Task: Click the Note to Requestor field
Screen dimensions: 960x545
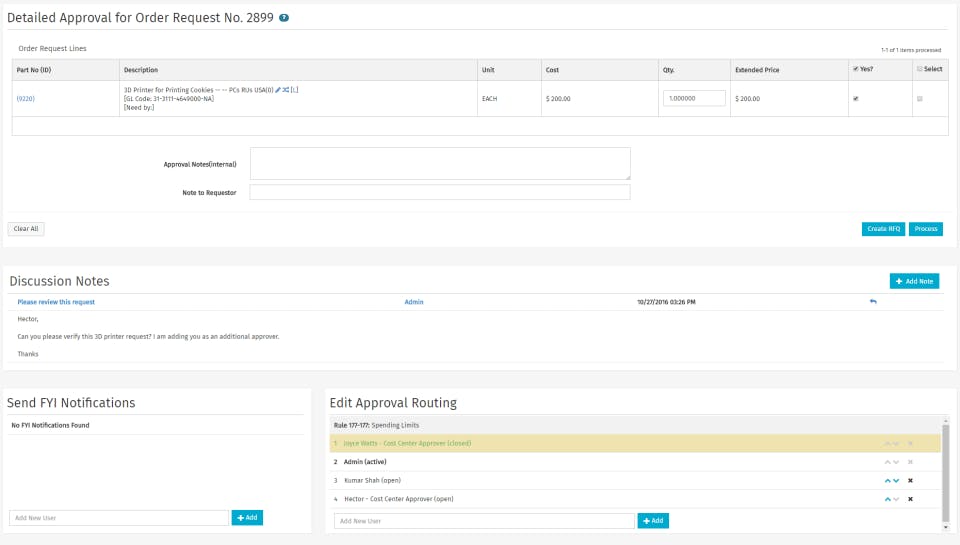Action: click(440, 192)
